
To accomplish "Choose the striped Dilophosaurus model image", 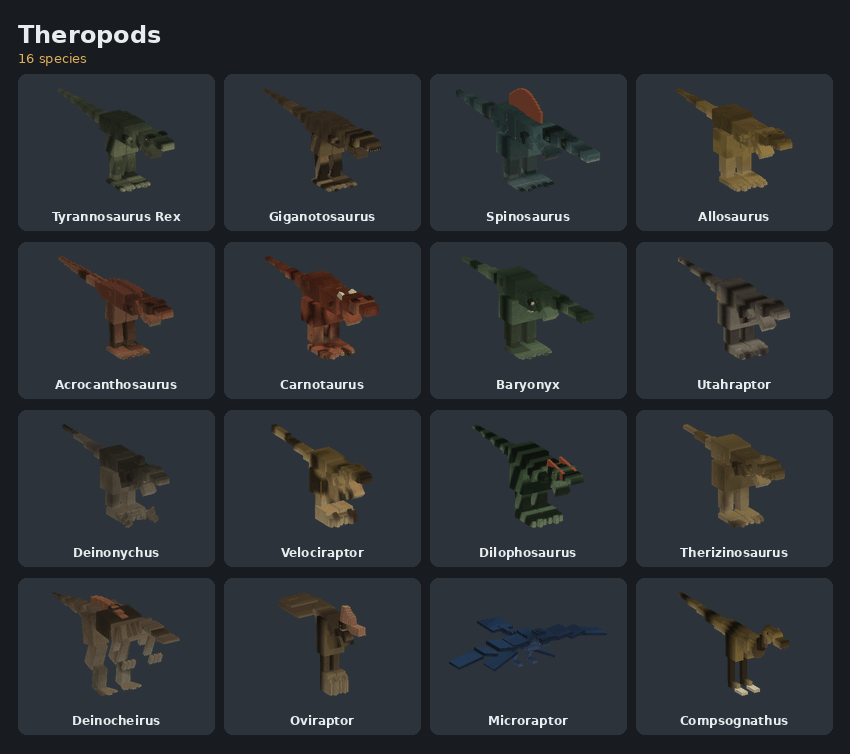I will click(x=528, y=476).
